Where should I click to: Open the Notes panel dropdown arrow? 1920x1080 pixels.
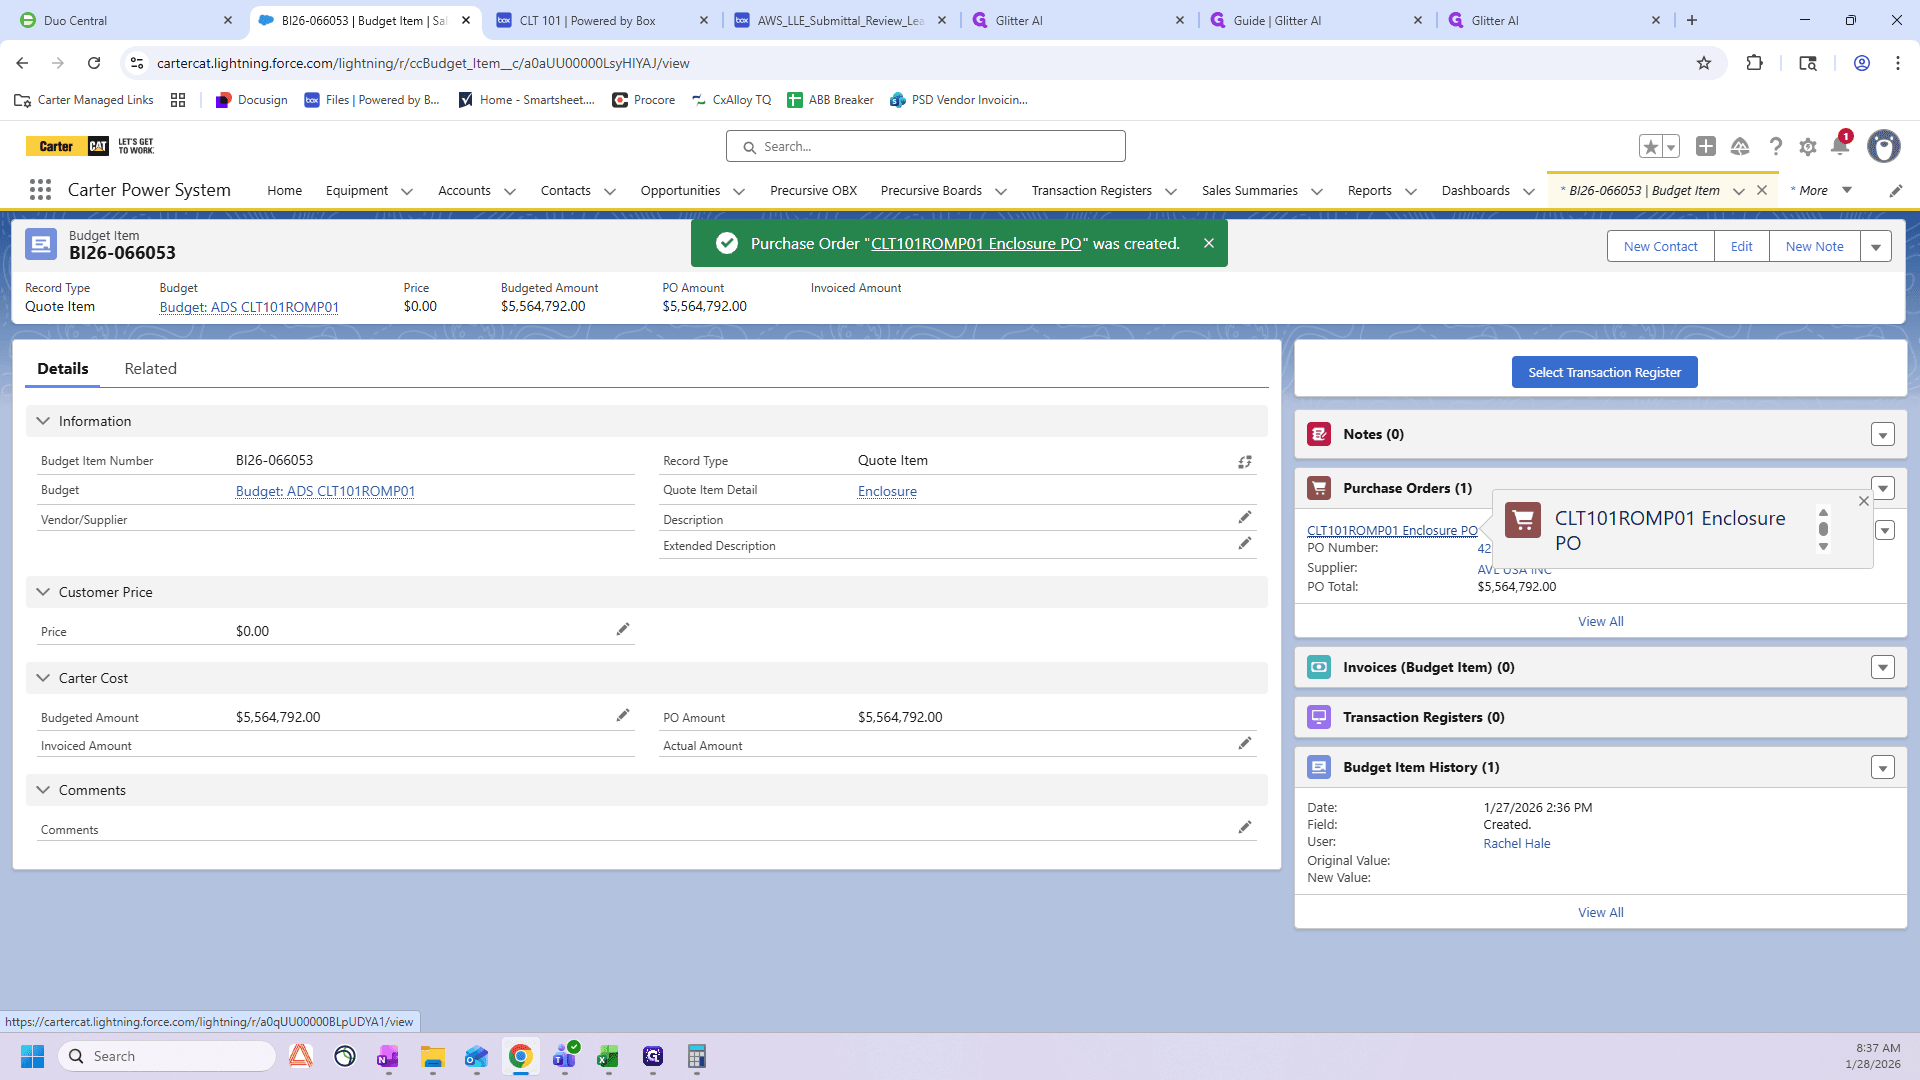point(1883,435)
